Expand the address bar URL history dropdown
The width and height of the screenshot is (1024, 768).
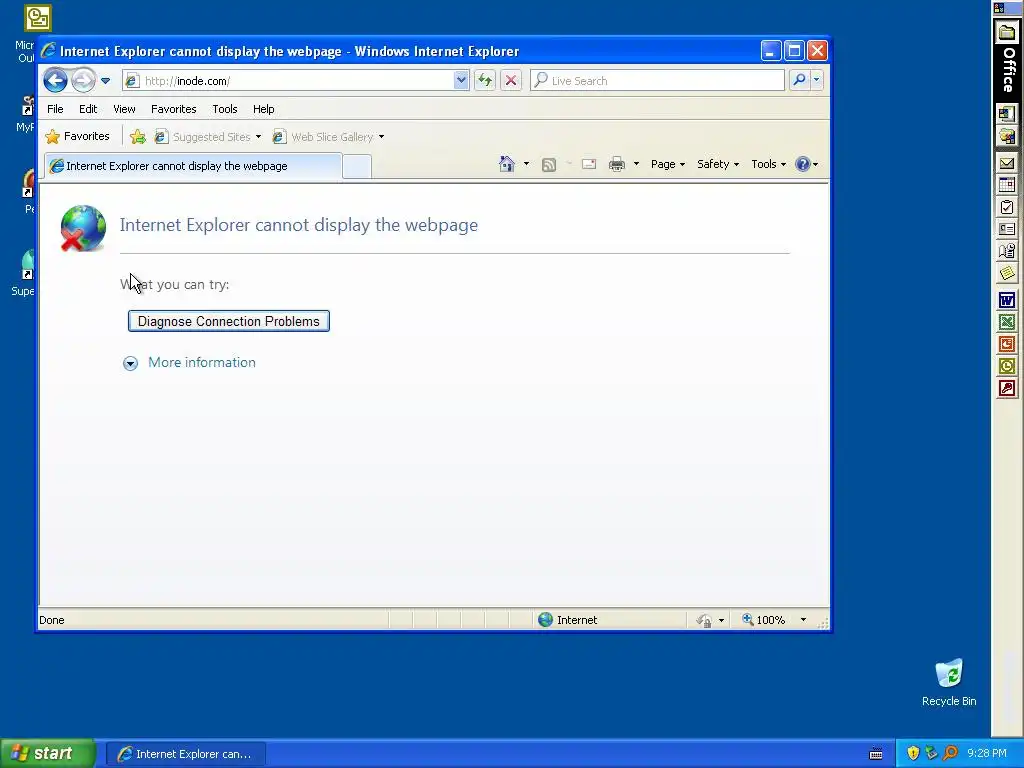pos(461,81)
